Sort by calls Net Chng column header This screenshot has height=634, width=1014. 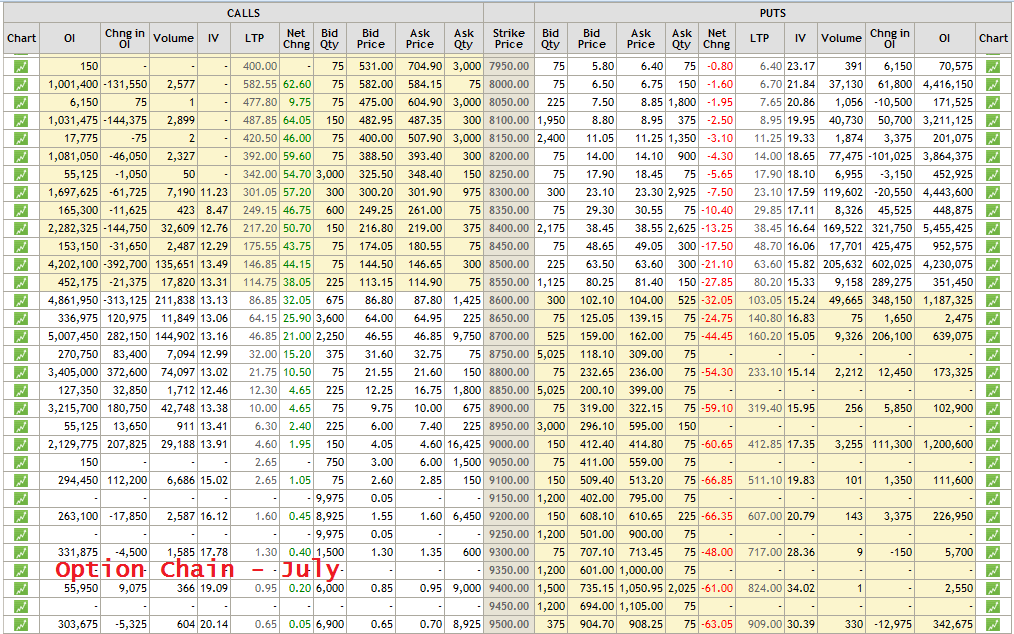pos(296,38)
